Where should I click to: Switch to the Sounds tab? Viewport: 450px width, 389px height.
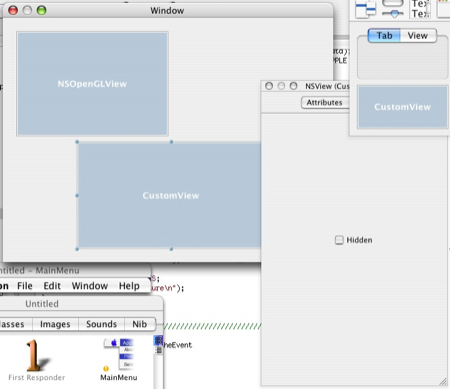(x=101, y=324)
